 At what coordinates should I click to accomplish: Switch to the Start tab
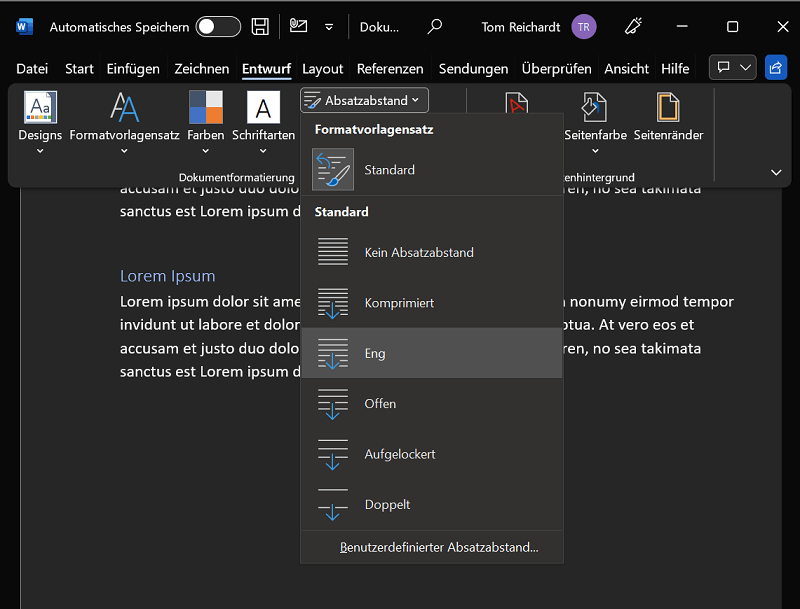(x=79, y=68)
